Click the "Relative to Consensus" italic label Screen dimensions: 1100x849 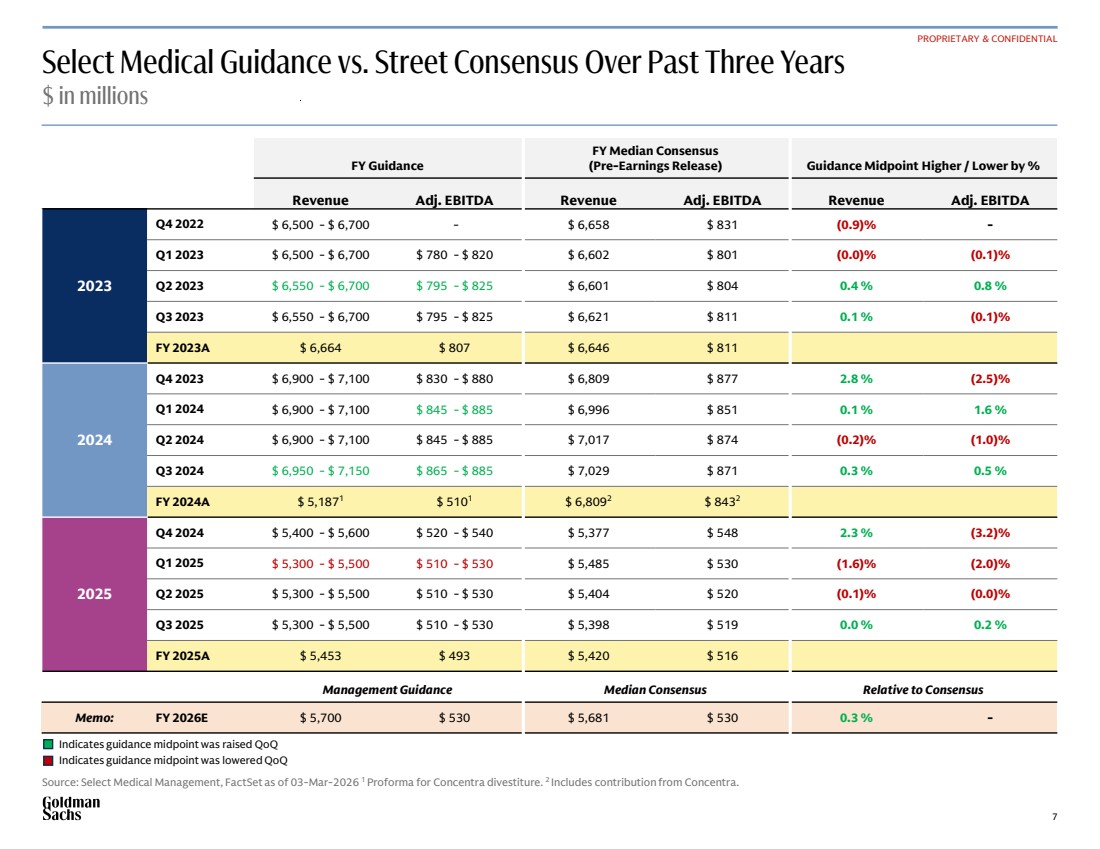click(x=923, y=690)
